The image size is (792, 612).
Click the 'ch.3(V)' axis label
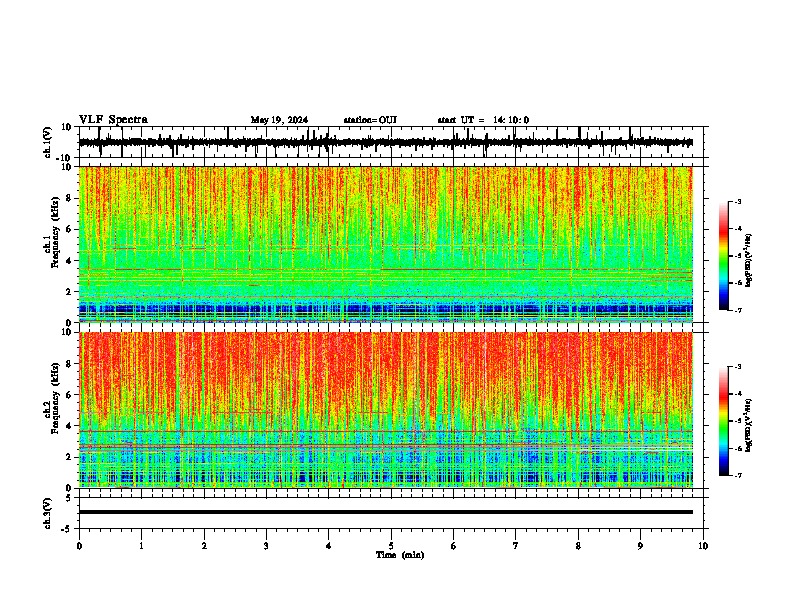tap(48, 513)
